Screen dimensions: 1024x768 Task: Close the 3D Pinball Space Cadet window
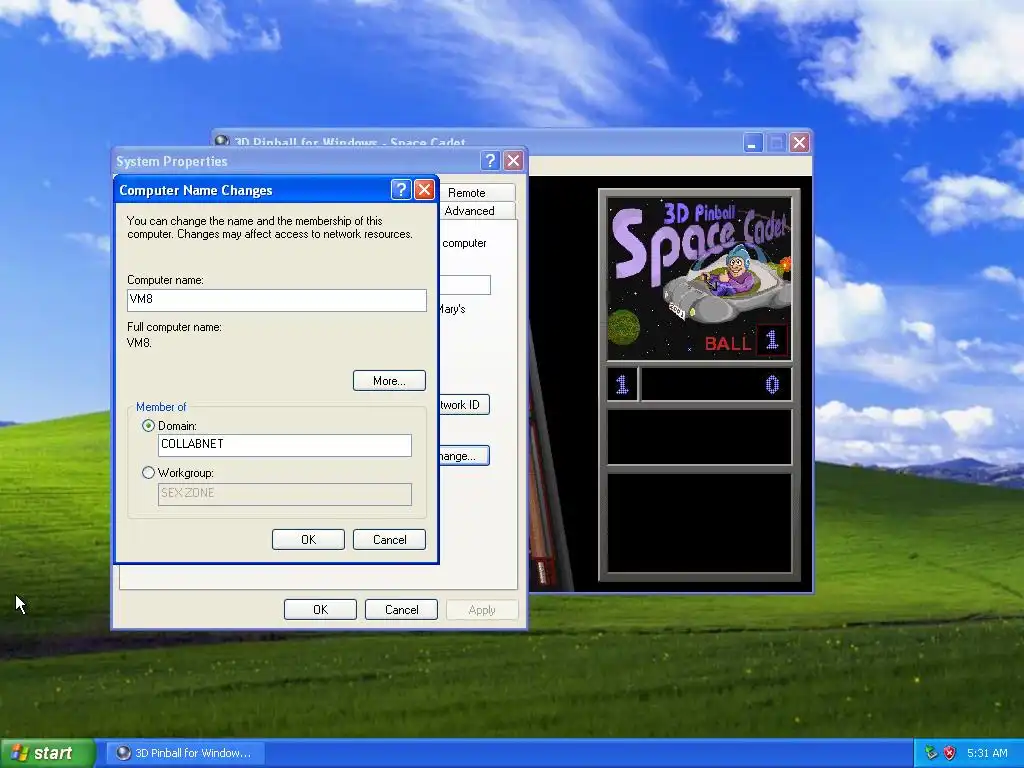tap(799, 142)
